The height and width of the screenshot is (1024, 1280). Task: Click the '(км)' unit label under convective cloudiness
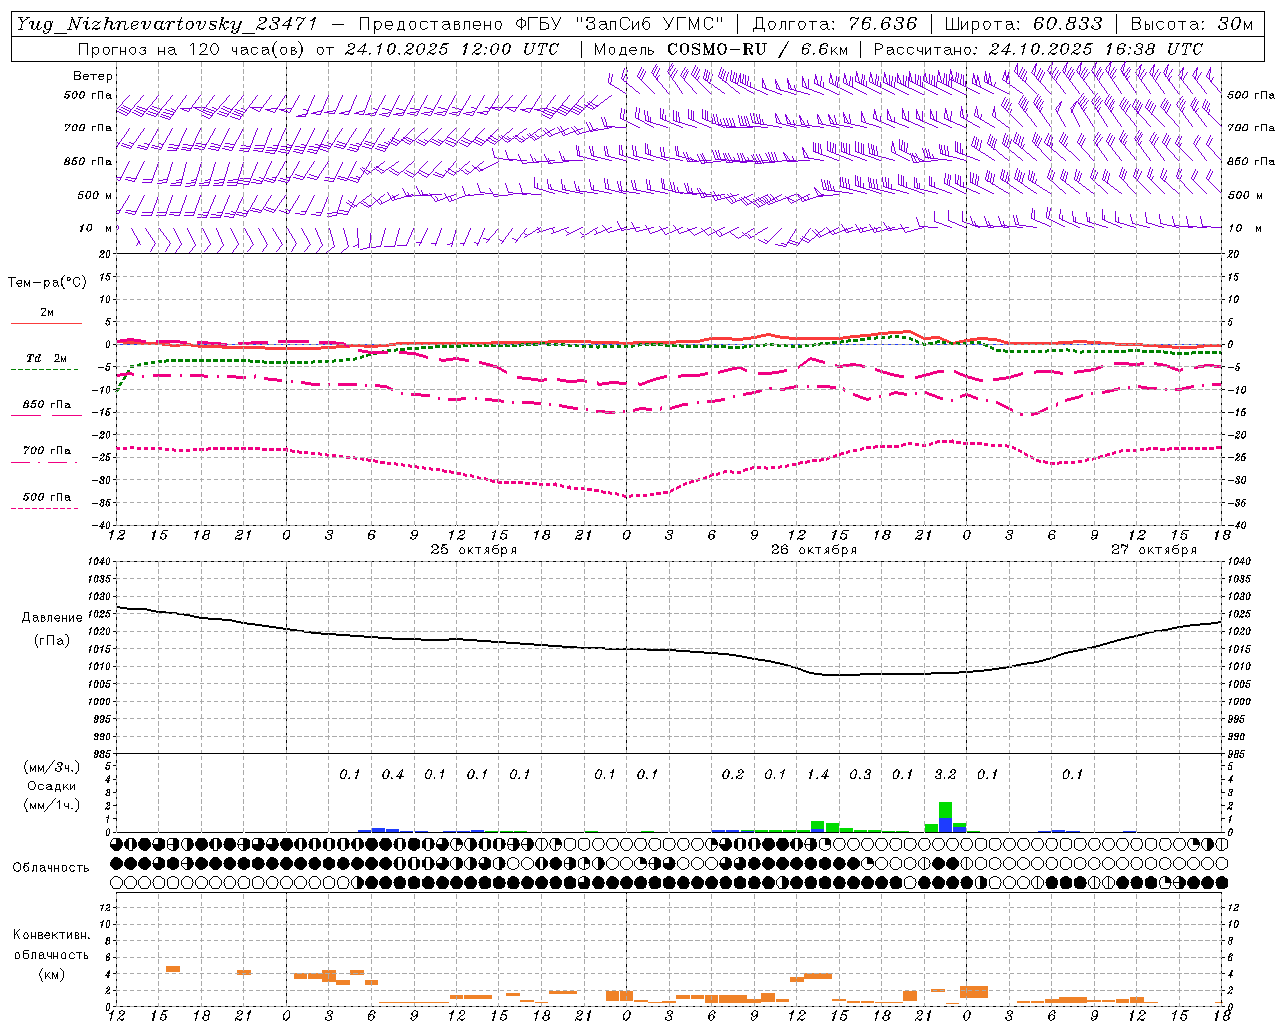tap(52, 974)
